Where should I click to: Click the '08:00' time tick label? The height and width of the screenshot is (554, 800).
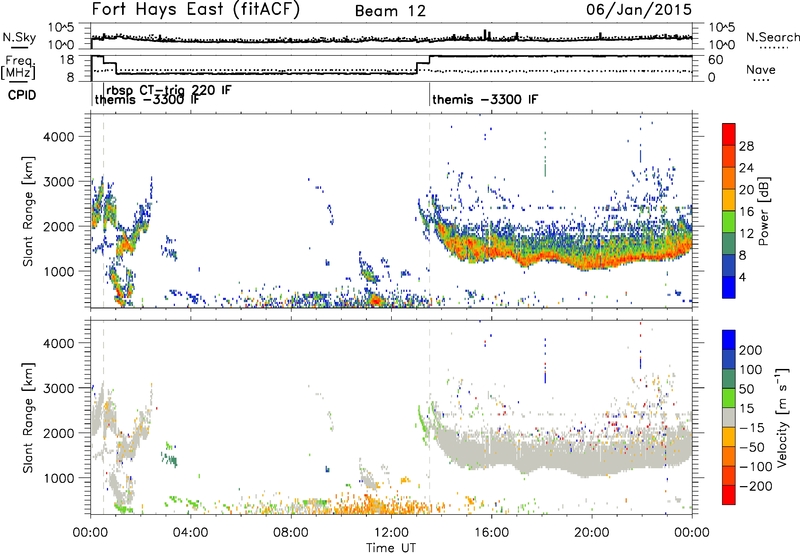tap(291, 533)
